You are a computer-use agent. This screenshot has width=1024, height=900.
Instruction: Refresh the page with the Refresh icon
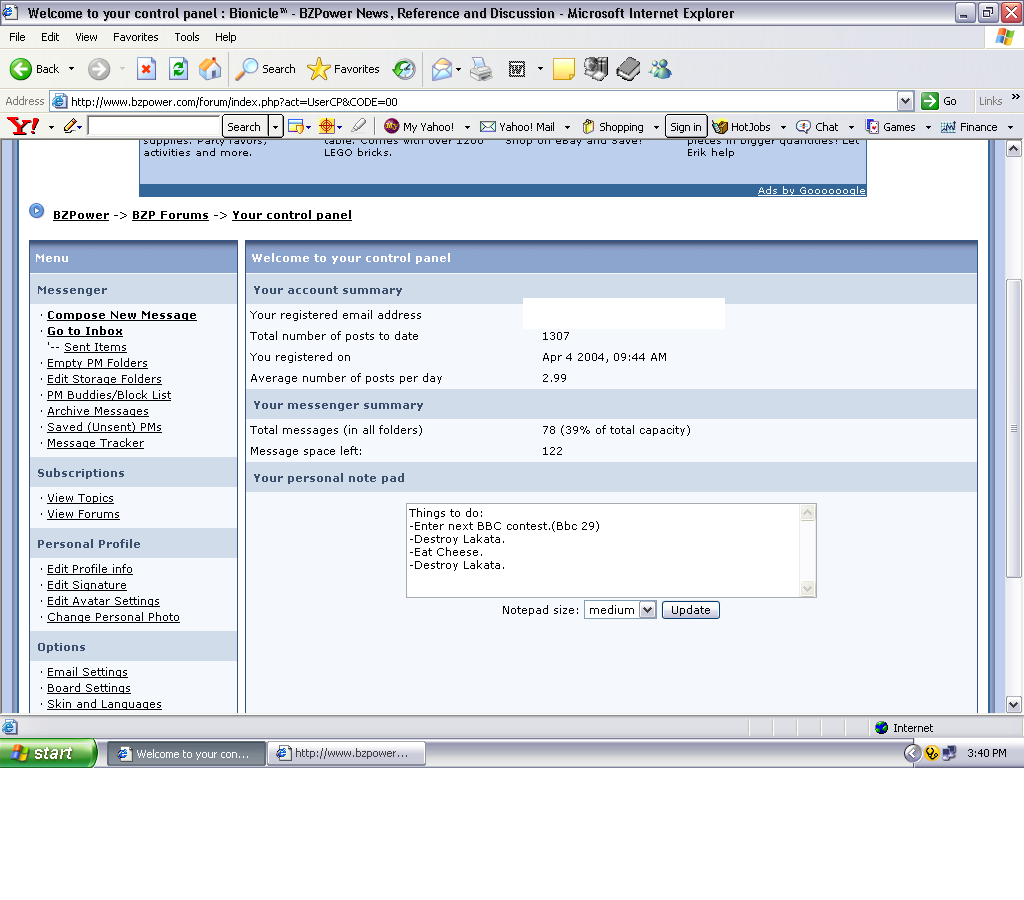[x=178, y=69]
